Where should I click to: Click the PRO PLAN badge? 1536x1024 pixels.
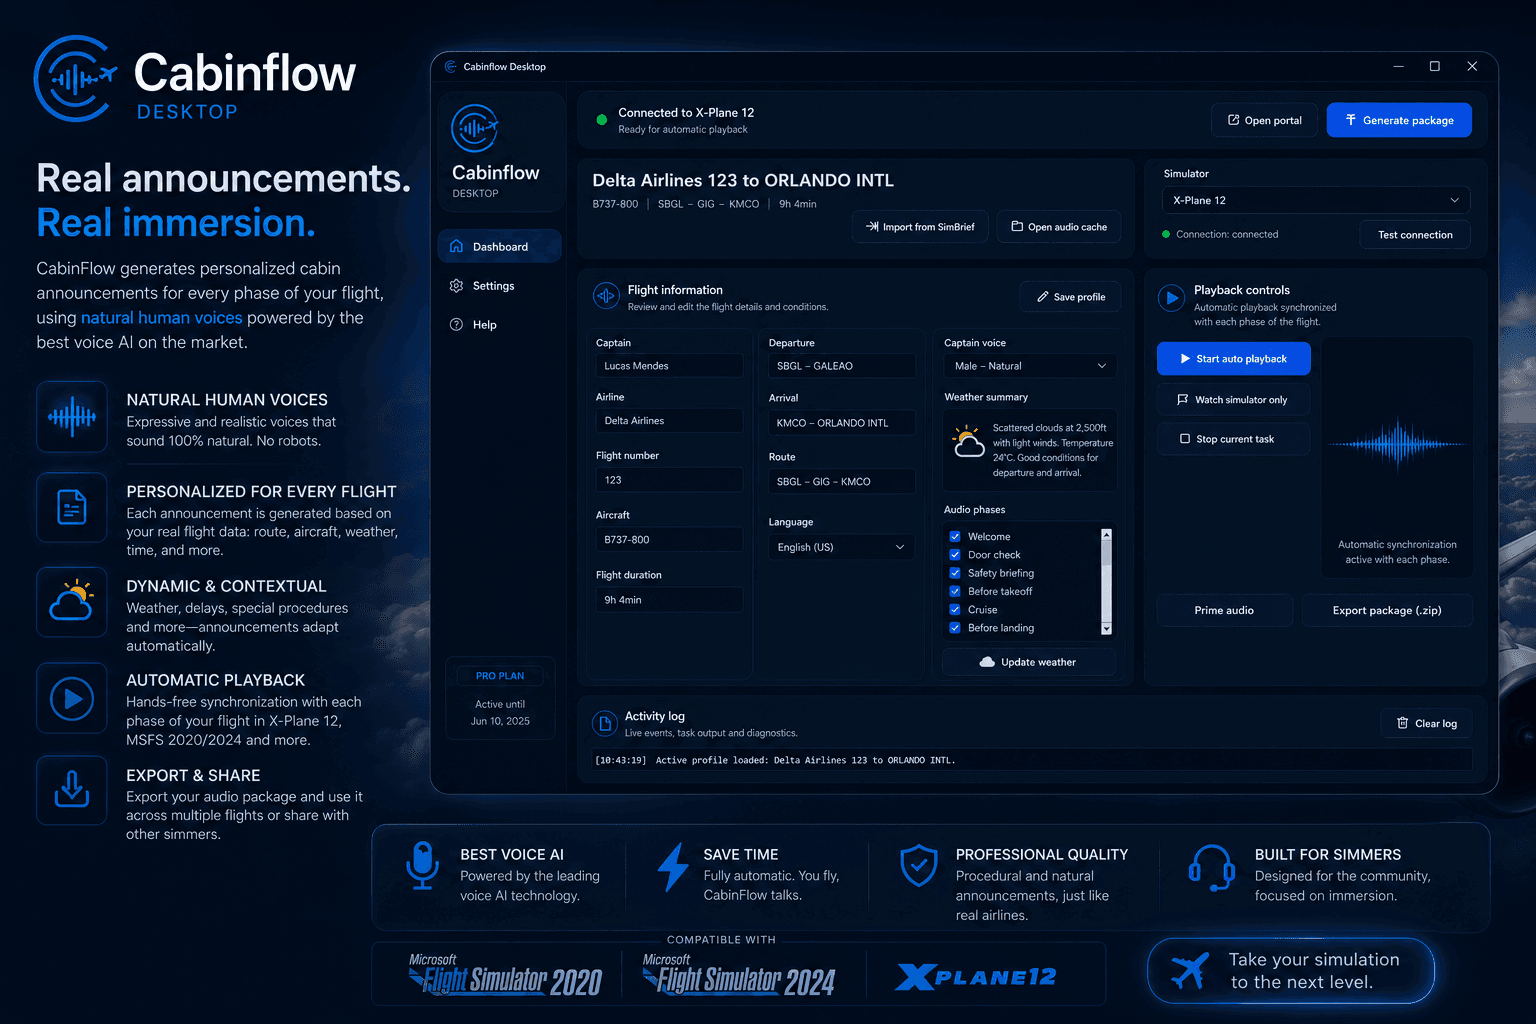tap(500, 676)
